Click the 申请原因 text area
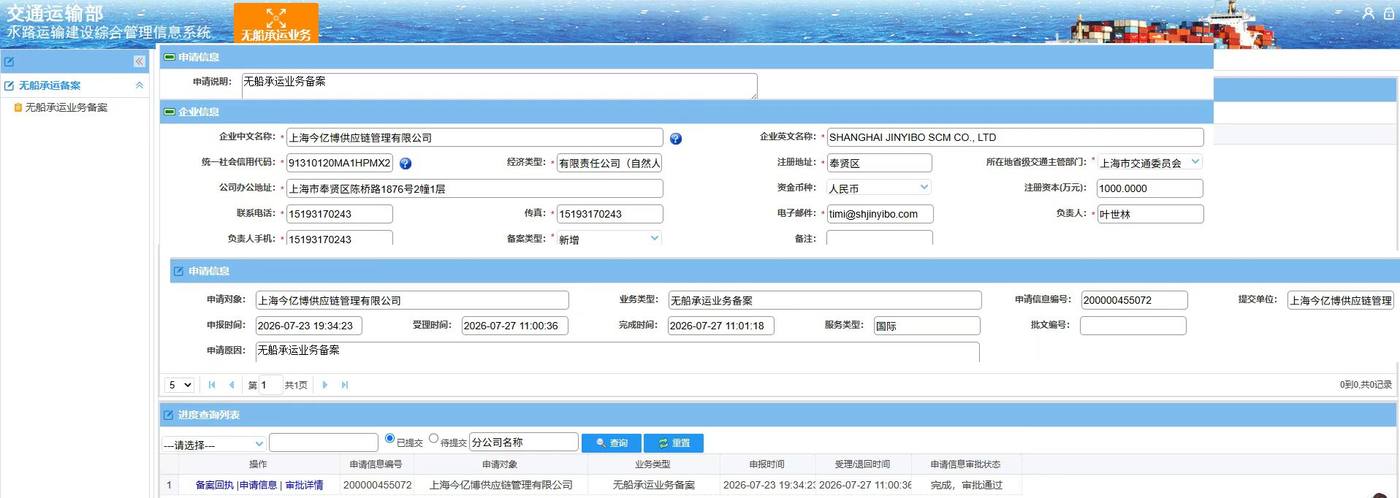1400x498 pixels. (x=617, y=352)
